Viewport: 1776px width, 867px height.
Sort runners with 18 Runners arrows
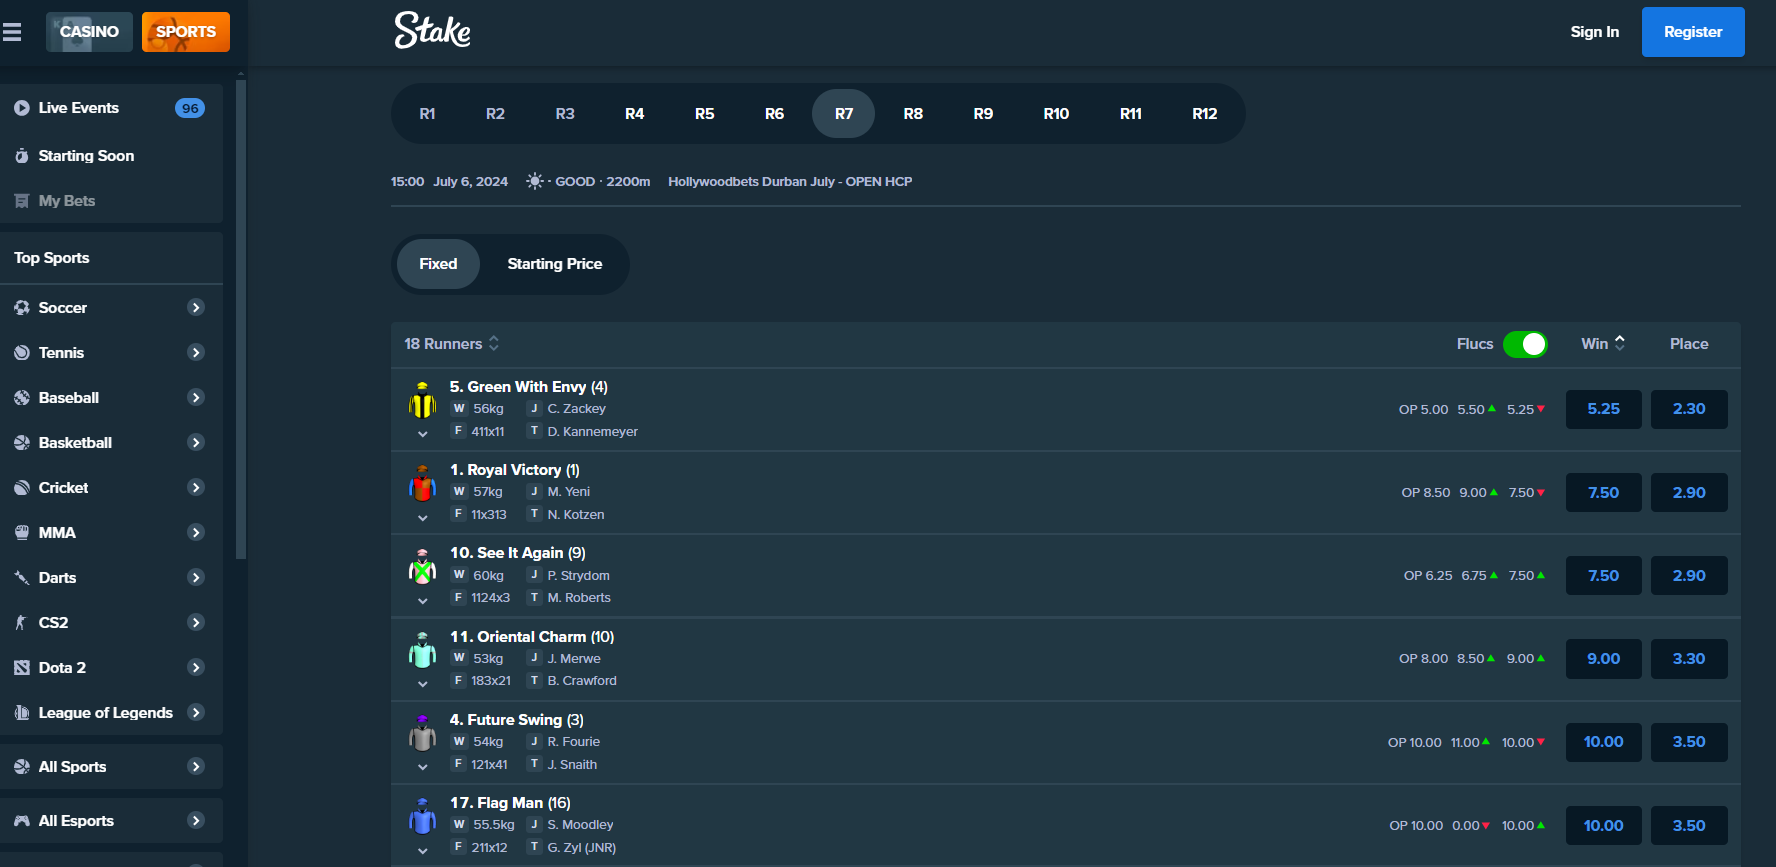point(494,344)
